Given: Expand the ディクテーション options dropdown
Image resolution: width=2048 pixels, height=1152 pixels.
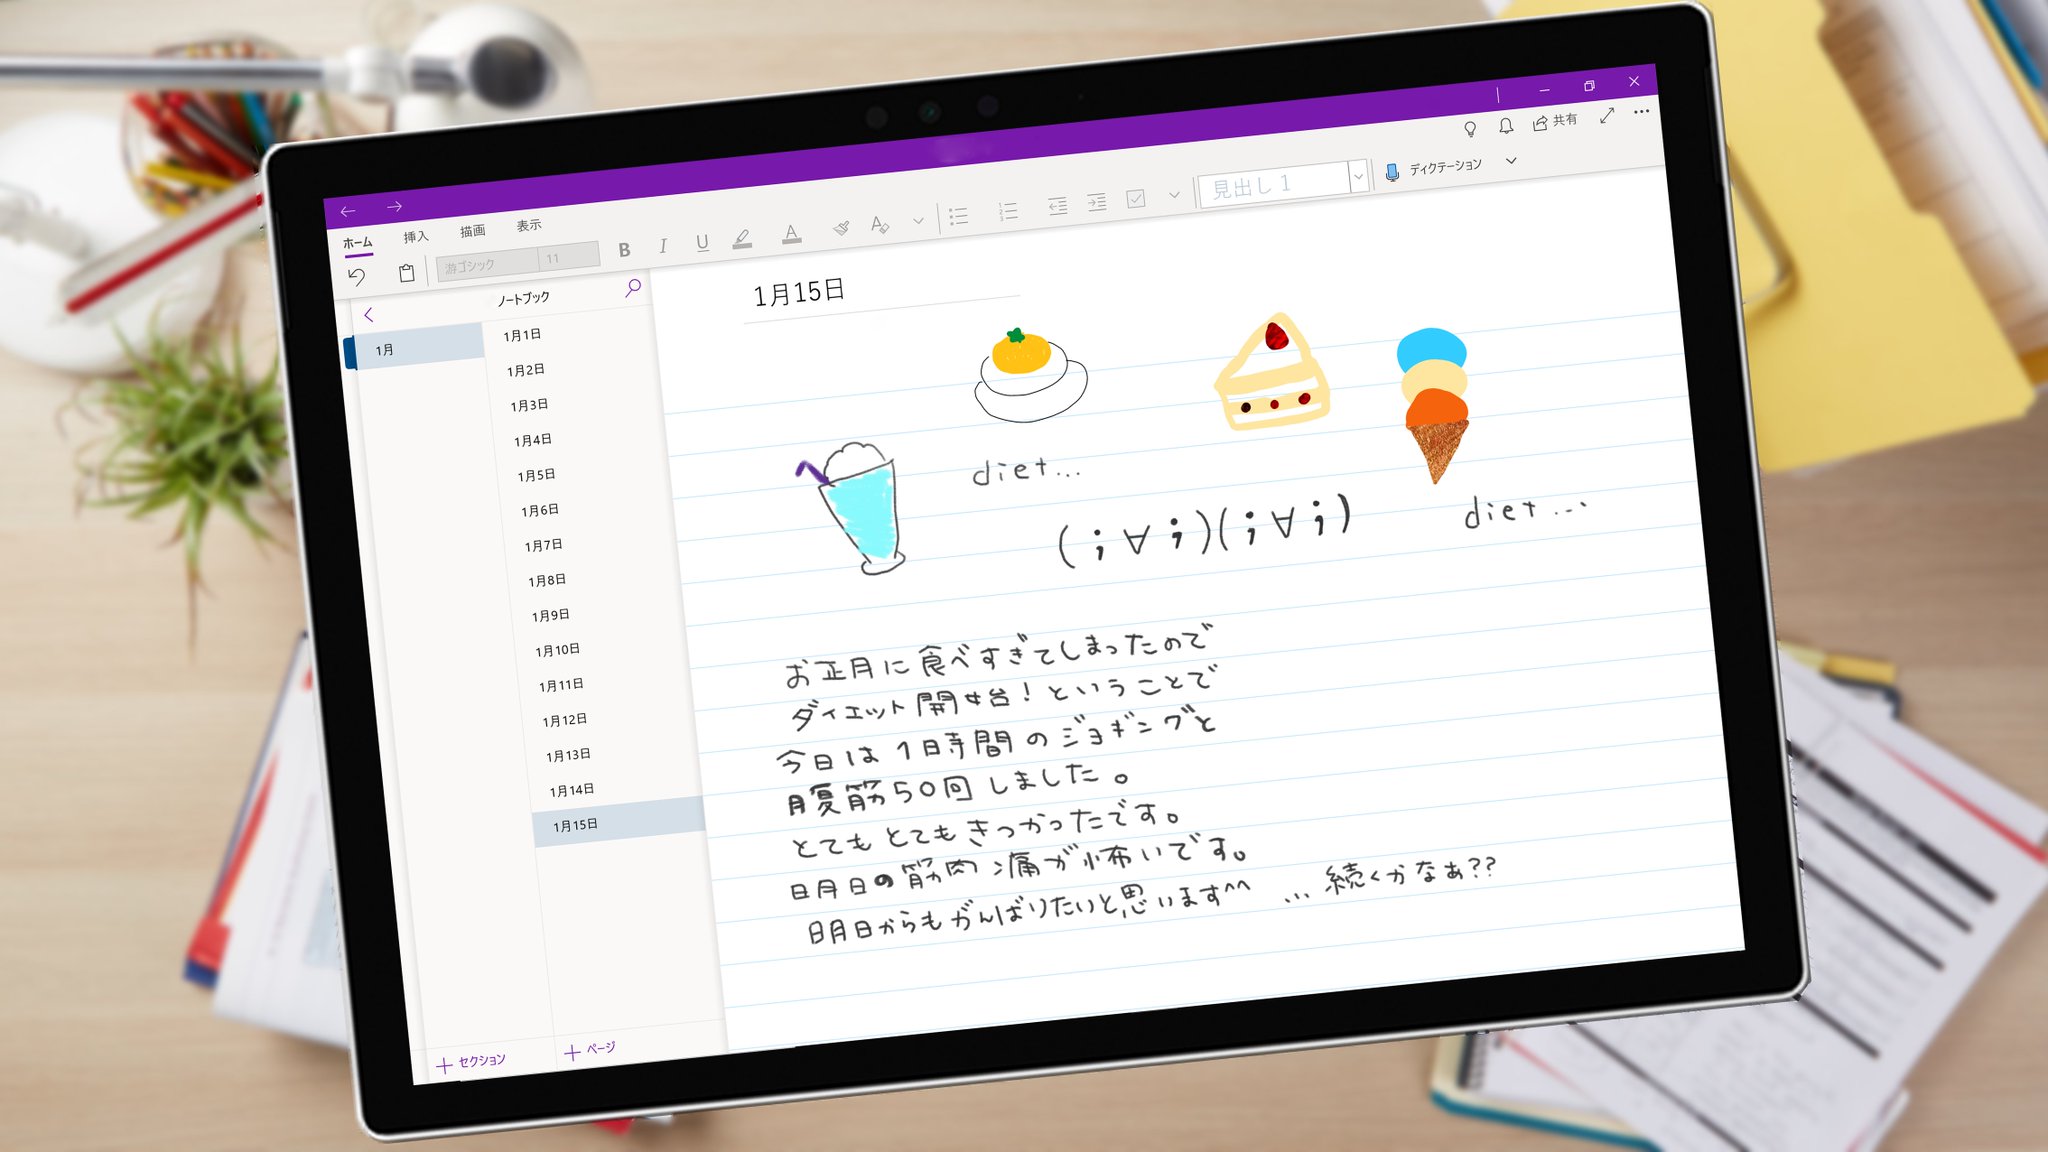Looking at the screenshot, I should coord(1512,160).
